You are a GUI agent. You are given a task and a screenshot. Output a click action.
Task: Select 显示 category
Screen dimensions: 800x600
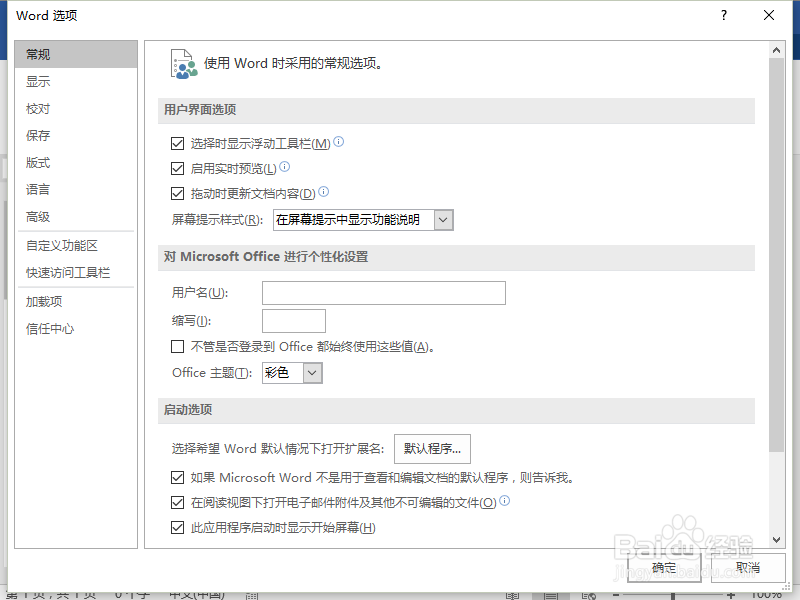[76, 81]
